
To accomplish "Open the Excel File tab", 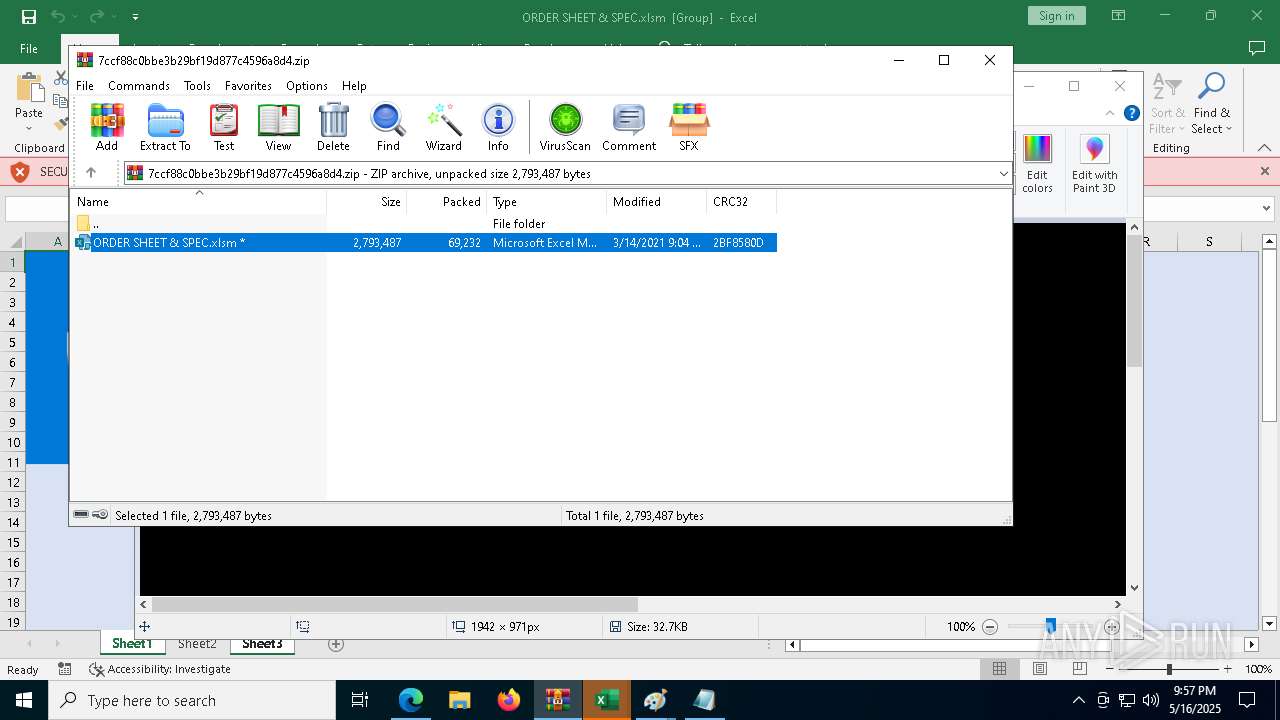I will [x=29, y=48].
